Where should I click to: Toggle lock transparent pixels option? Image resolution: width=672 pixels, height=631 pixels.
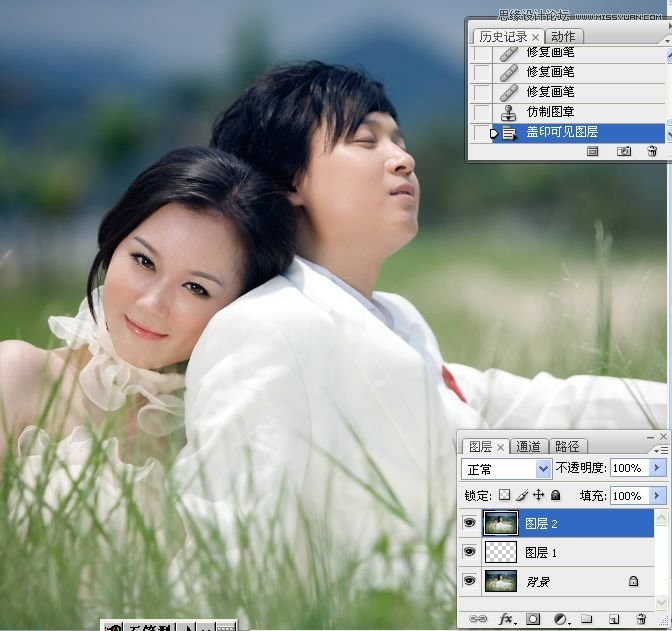coord(505,495)
